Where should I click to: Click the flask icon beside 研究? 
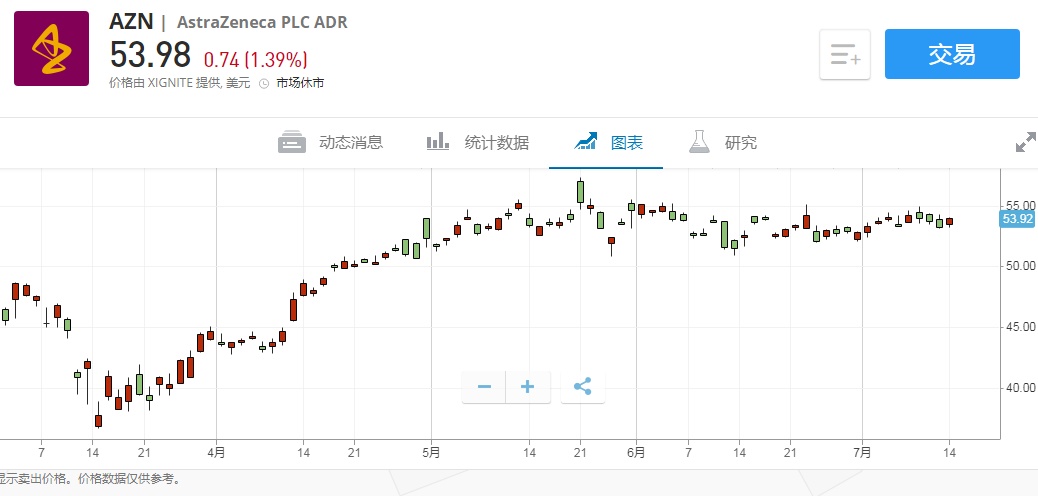(x=699, y=142)
